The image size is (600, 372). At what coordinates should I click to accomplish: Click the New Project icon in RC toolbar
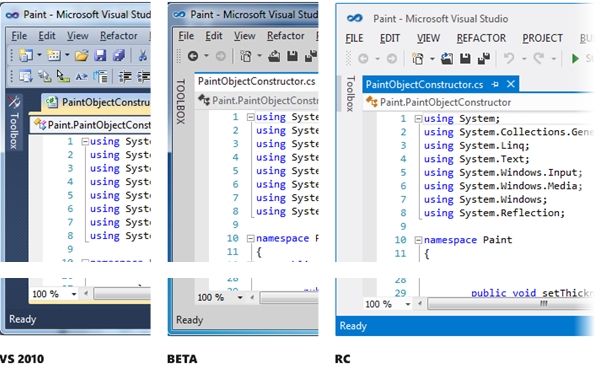click(418, 59)
